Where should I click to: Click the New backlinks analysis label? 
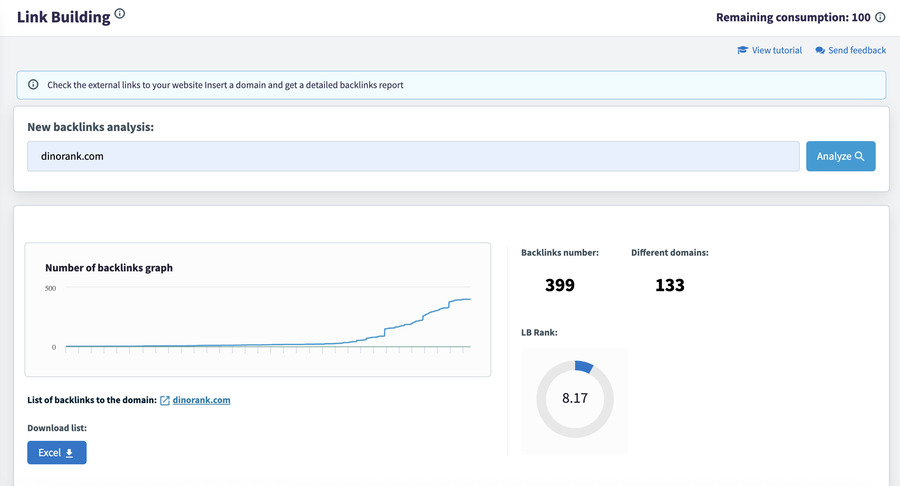91,127
